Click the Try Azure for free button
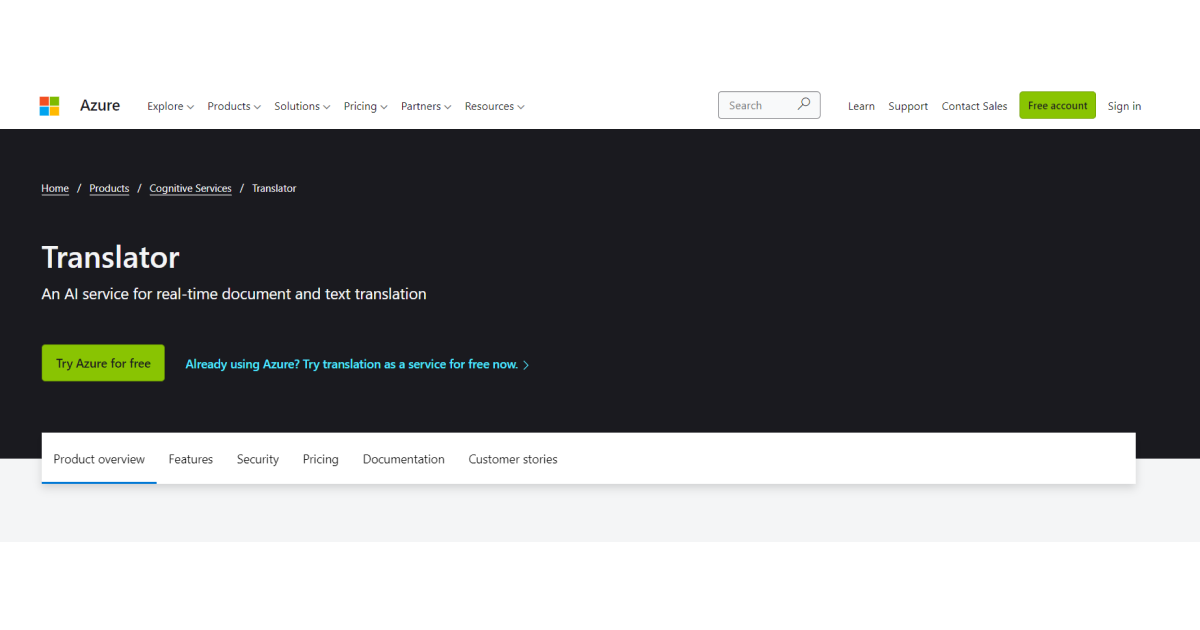 click(x=103, y=363)
